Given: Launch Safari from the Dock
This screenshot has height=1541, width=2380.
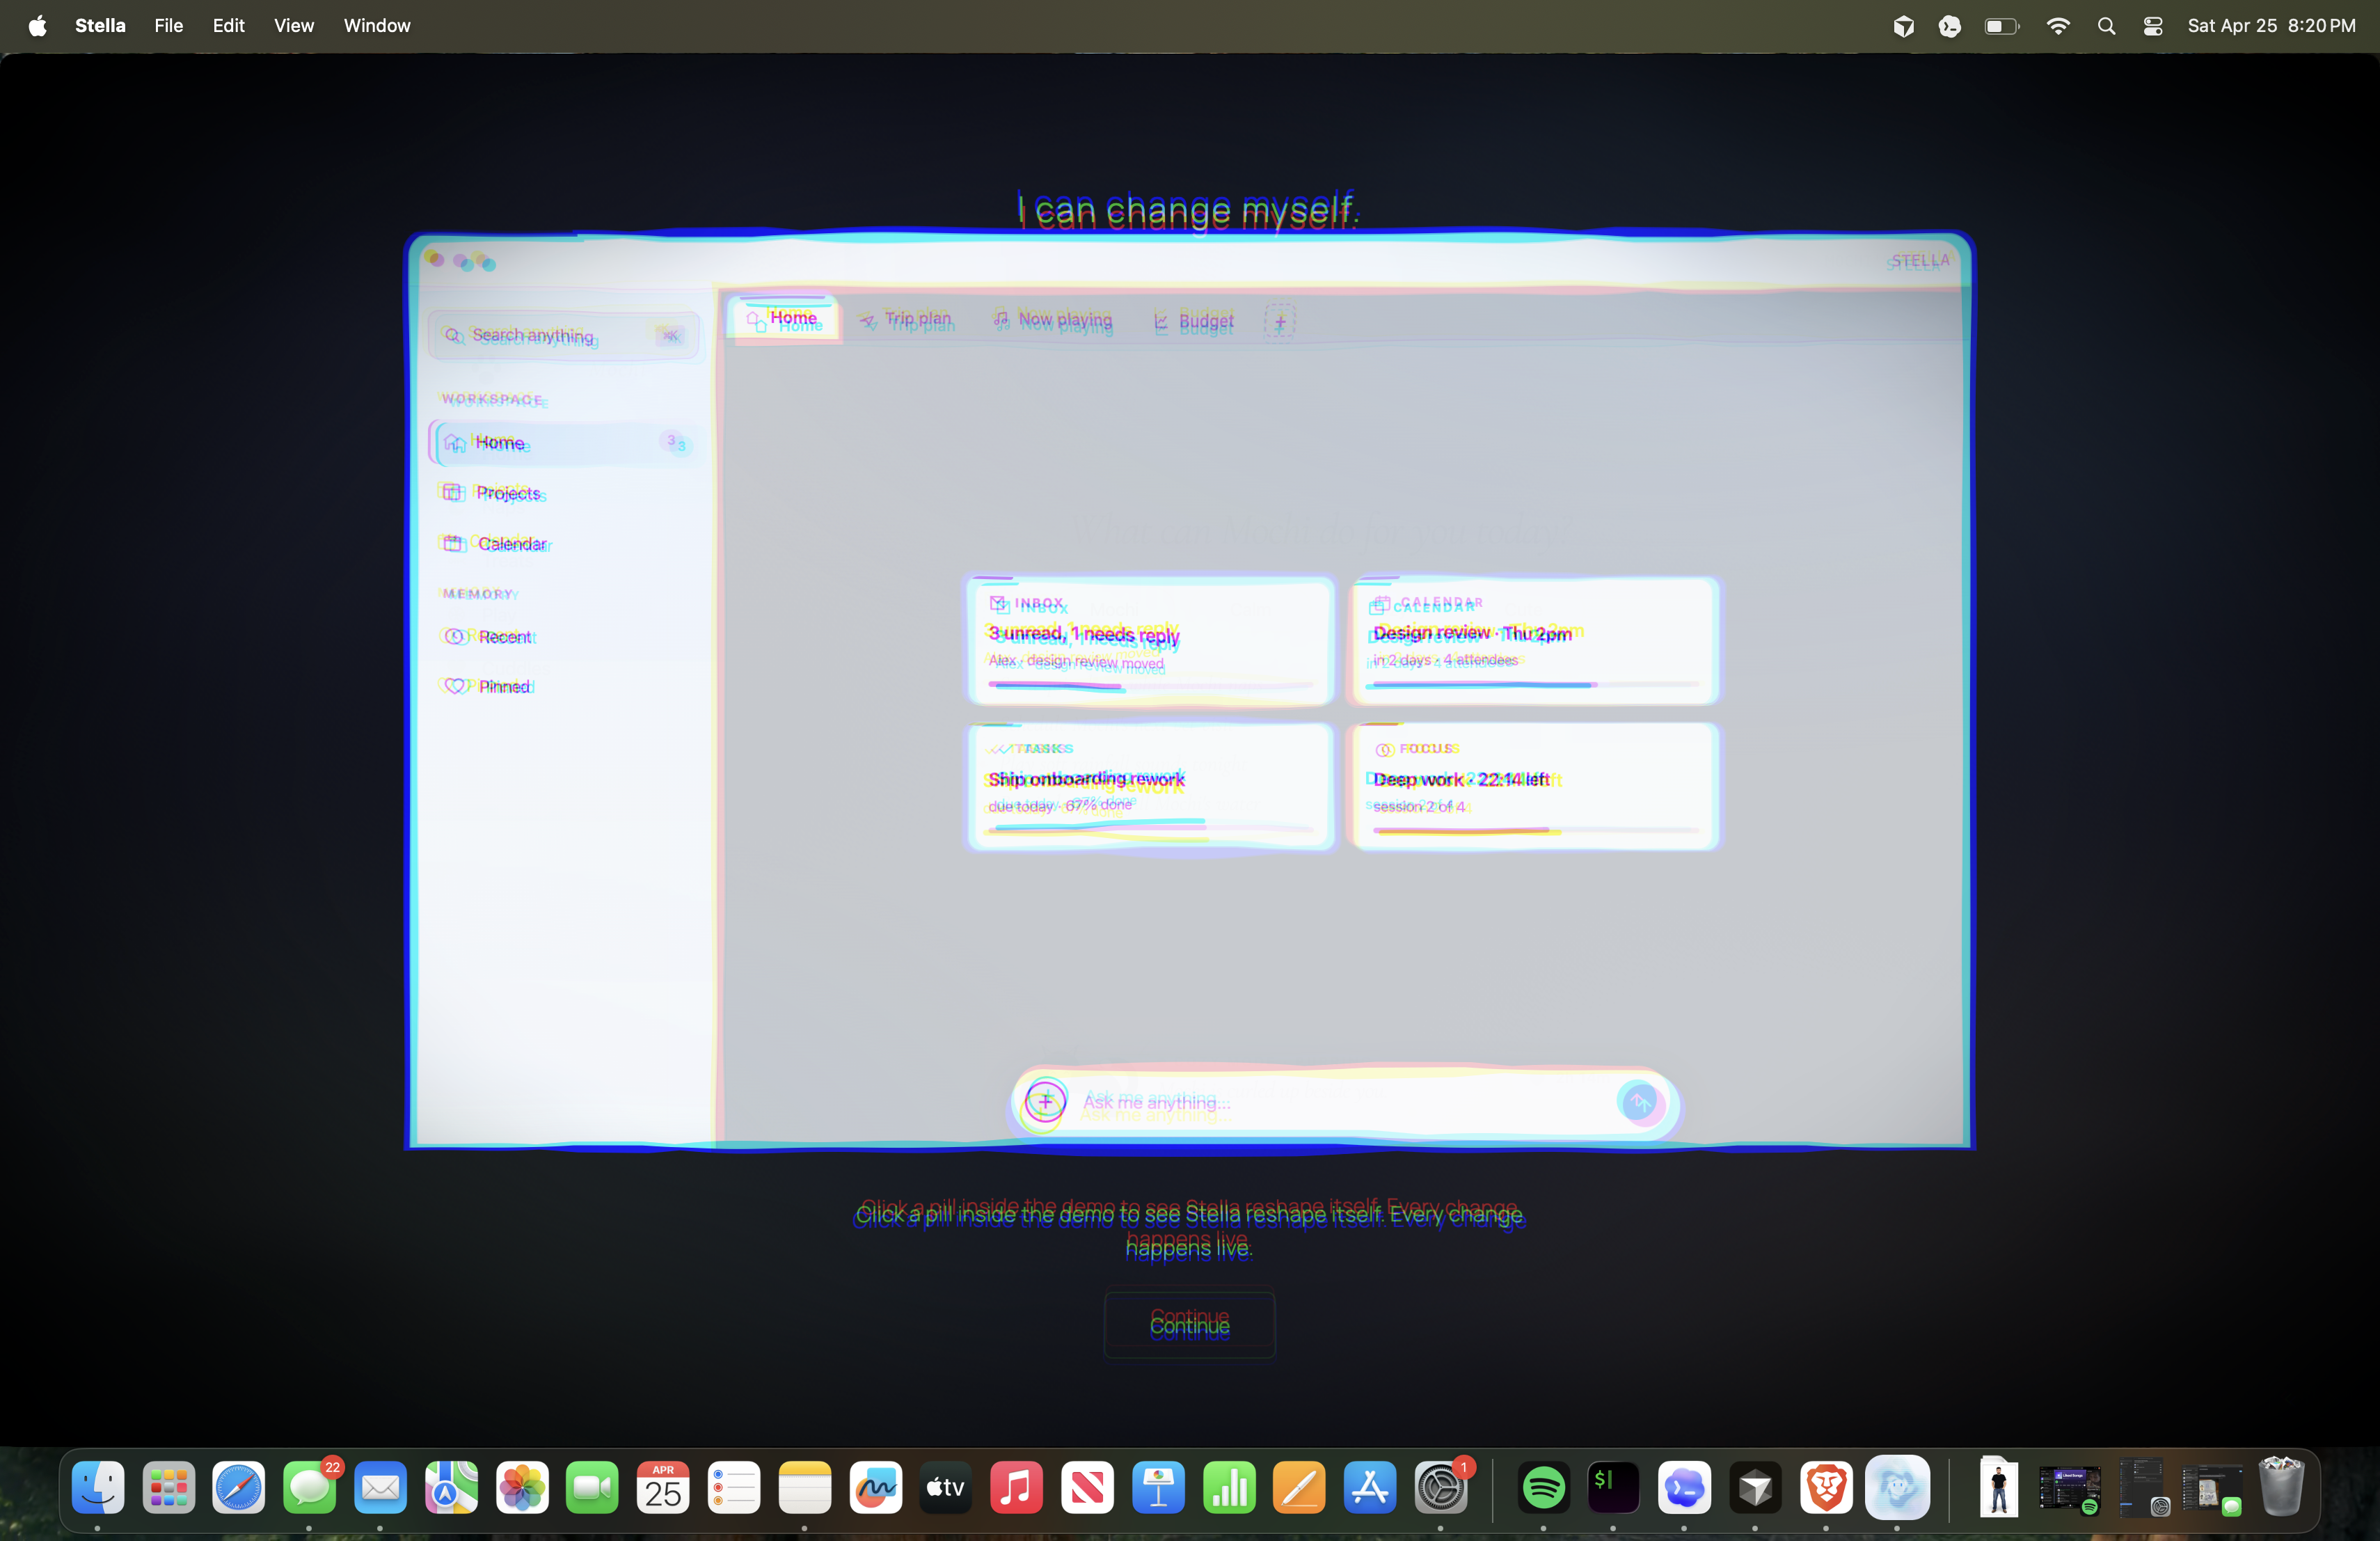Looking at the screenshot, I should click(239, 1487).
